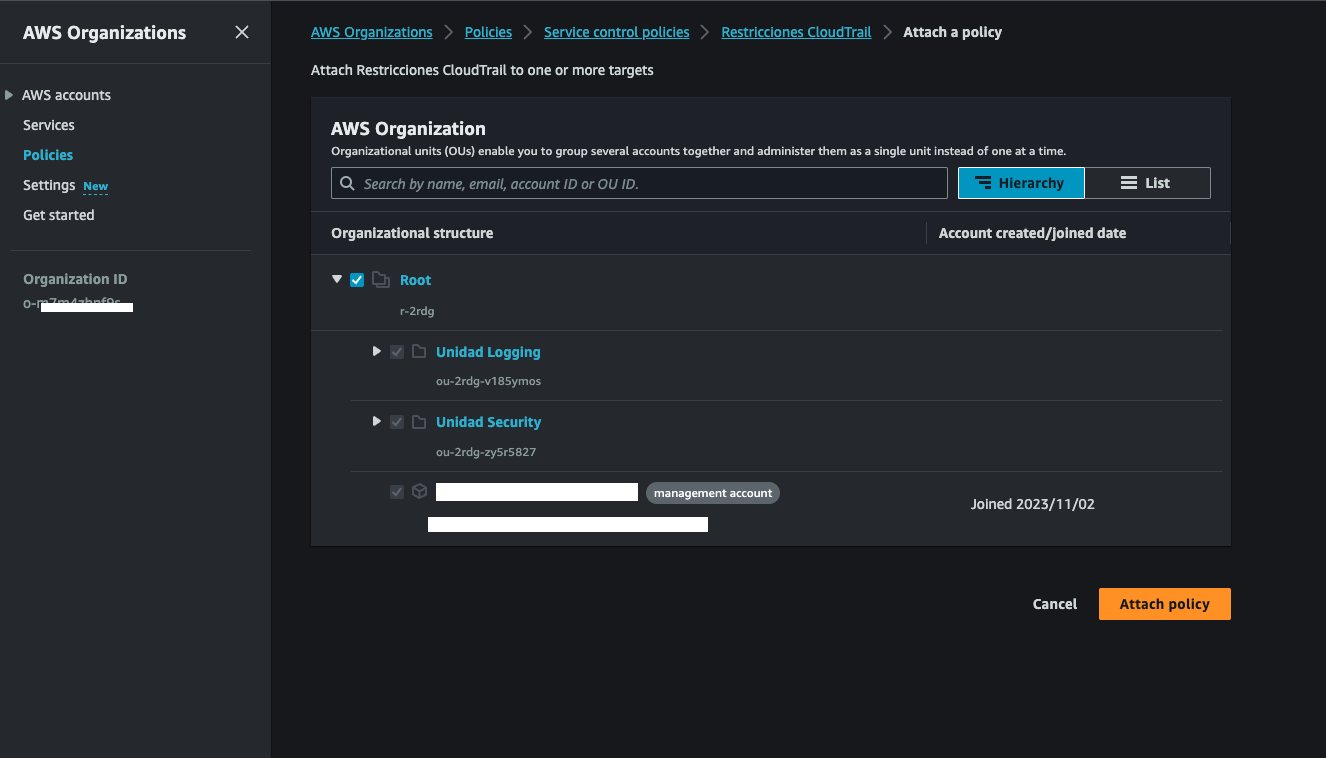Expand the Unidad Logging OU
This screenshot has height=758, width=1326.
[x=376, y=352]
